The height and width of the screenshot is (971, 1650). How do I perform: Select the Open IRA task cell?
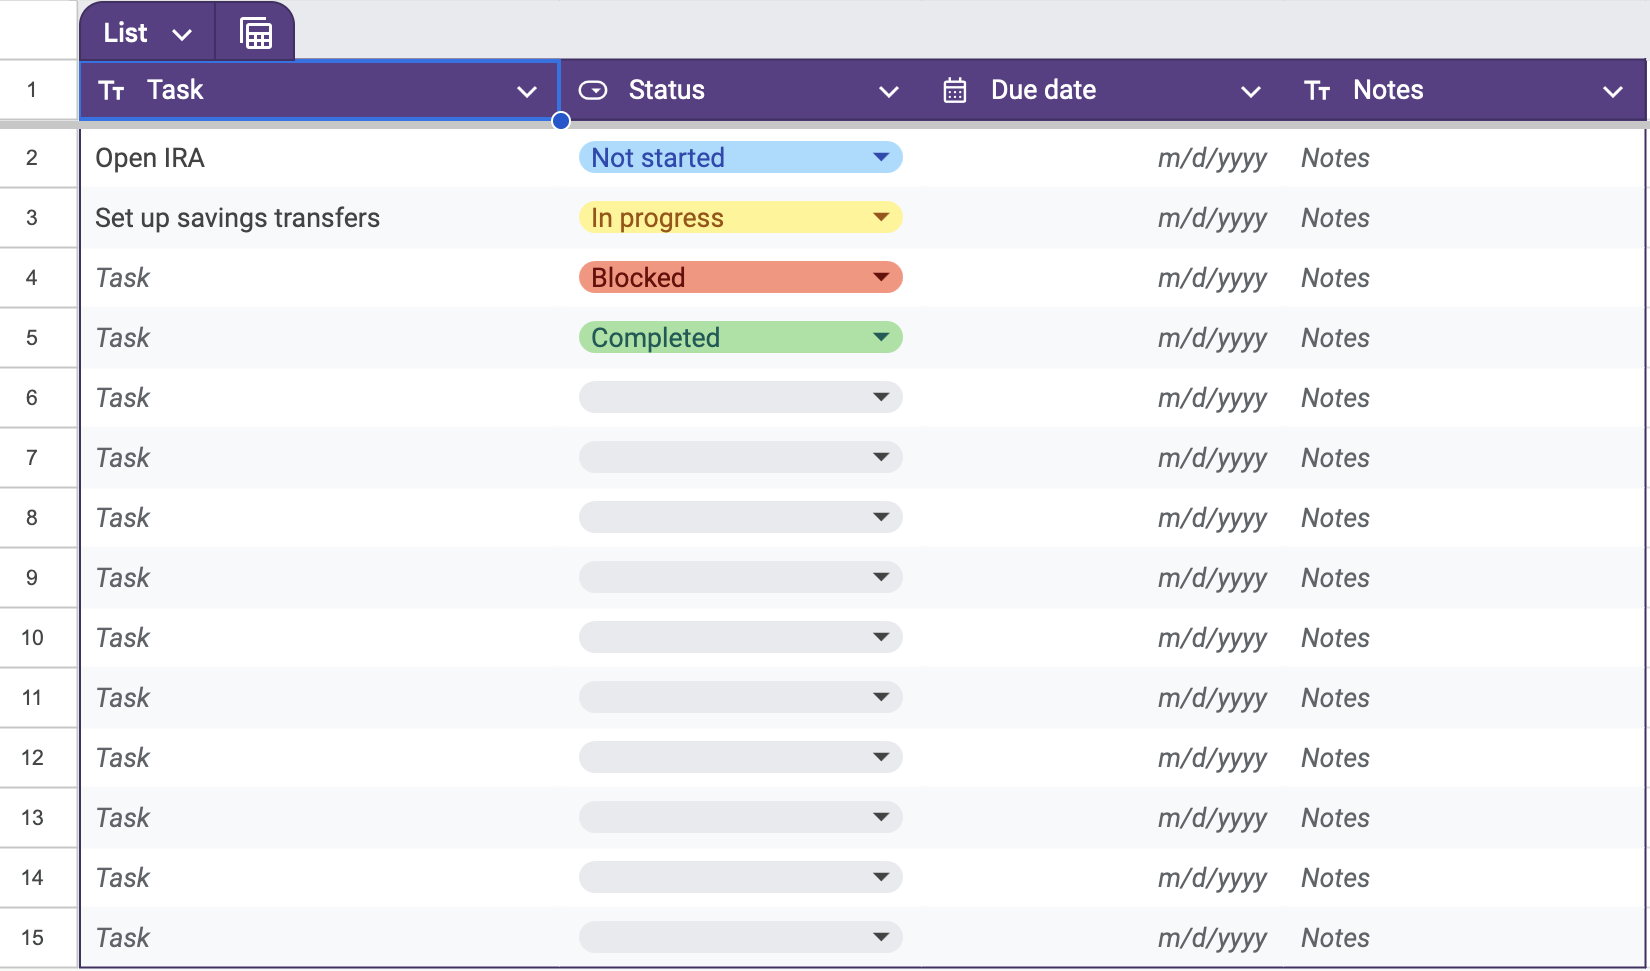320,158
